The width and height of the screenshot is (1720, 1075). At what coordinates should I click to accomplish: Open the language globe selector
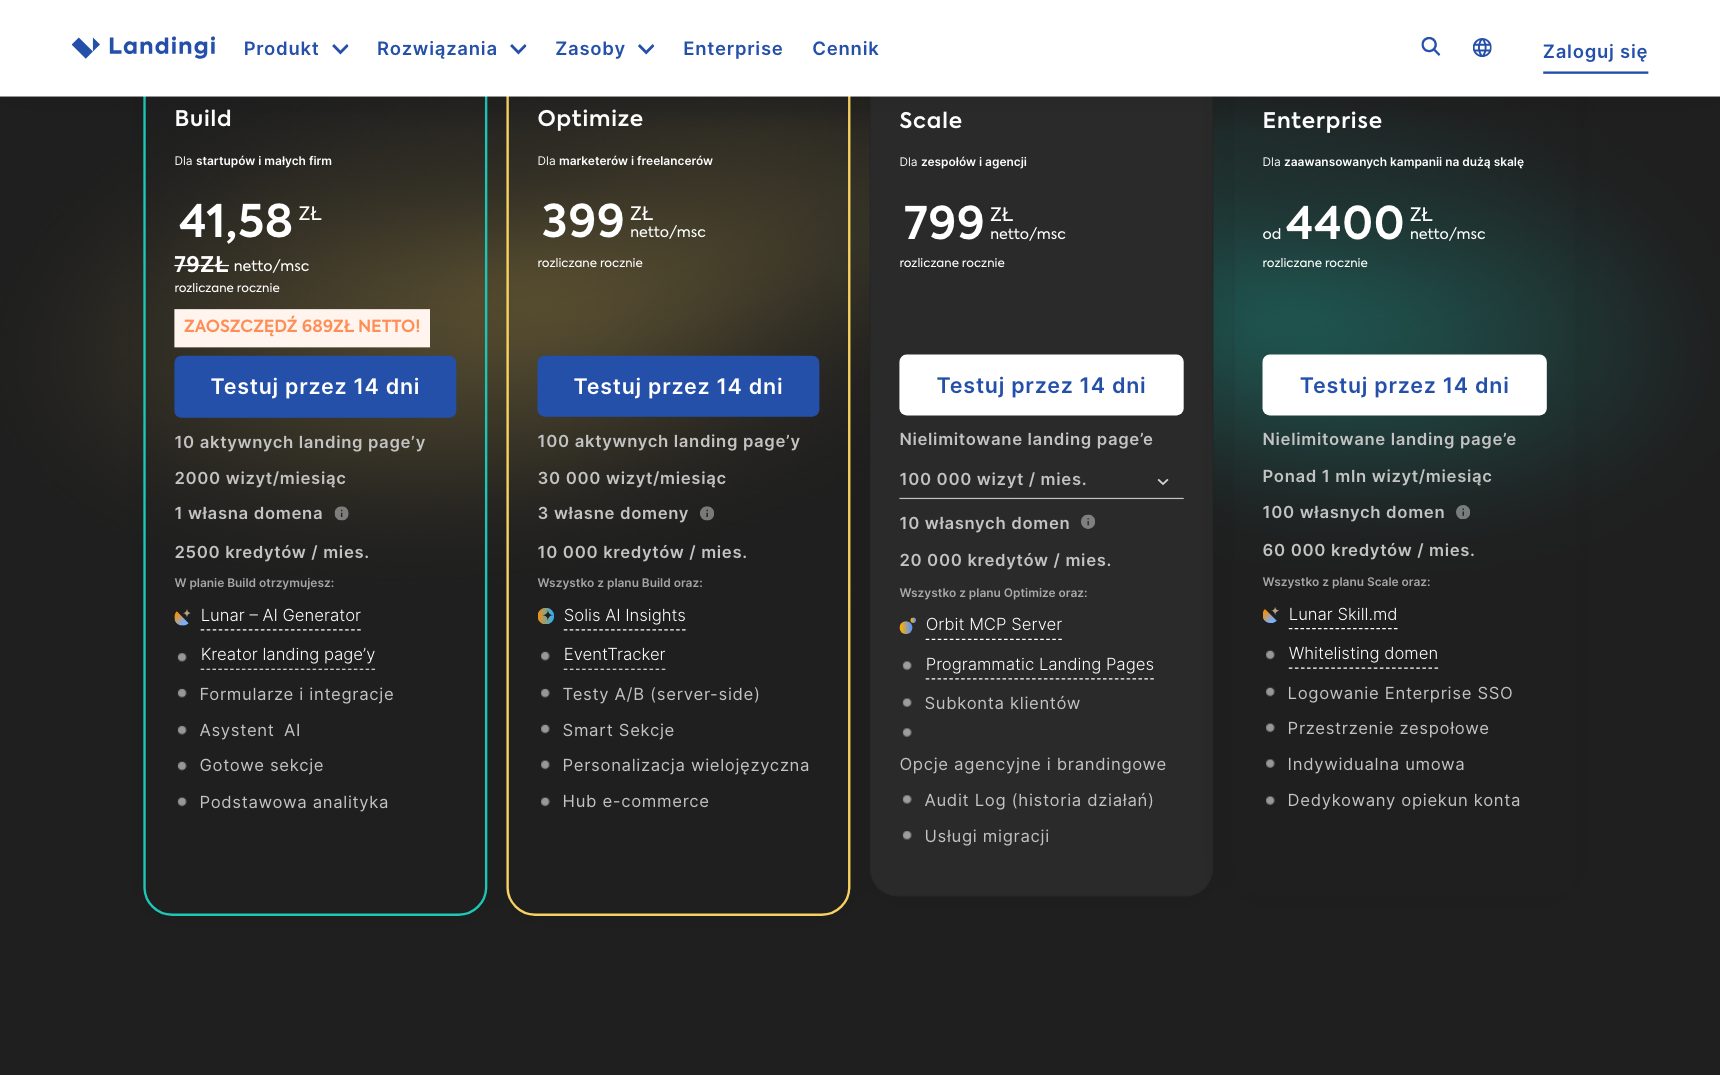[x=1482, y=47]
